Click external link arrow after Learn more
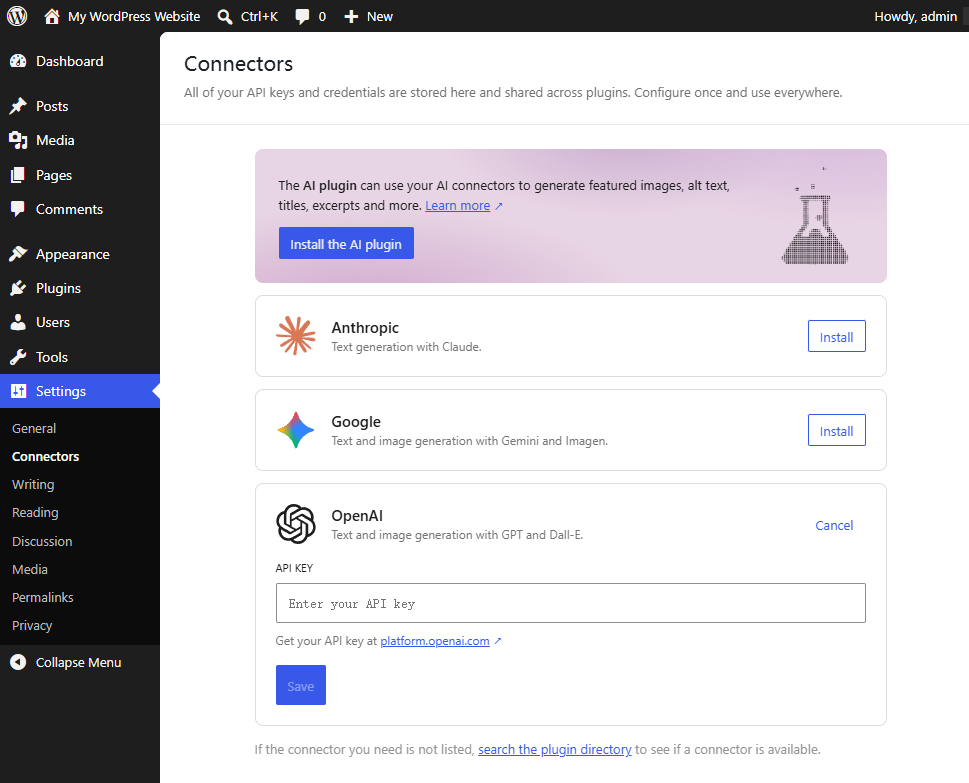This screenshot has width=969, height=783. (498, 206)
